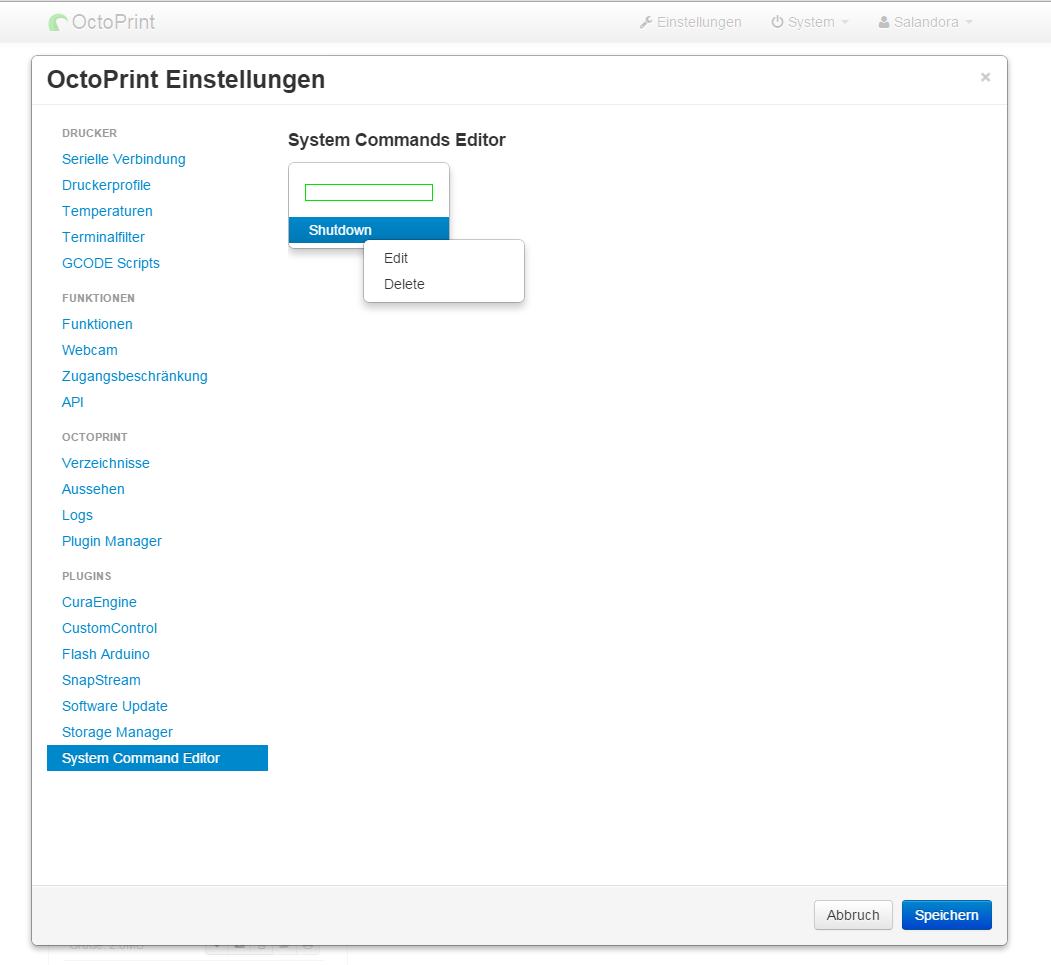Choose Delete from context menu

click(444, 284)
